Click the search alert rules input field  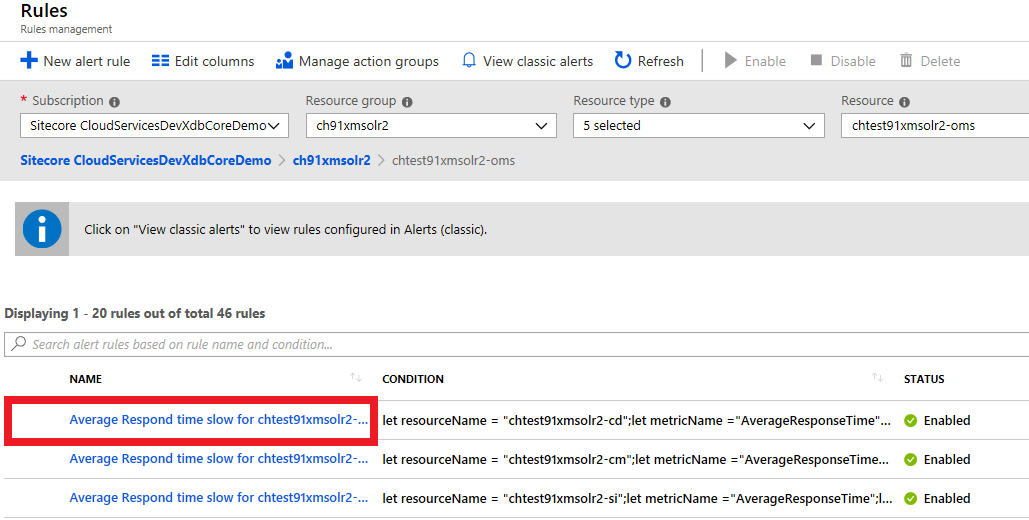click(x=500, y=344)
